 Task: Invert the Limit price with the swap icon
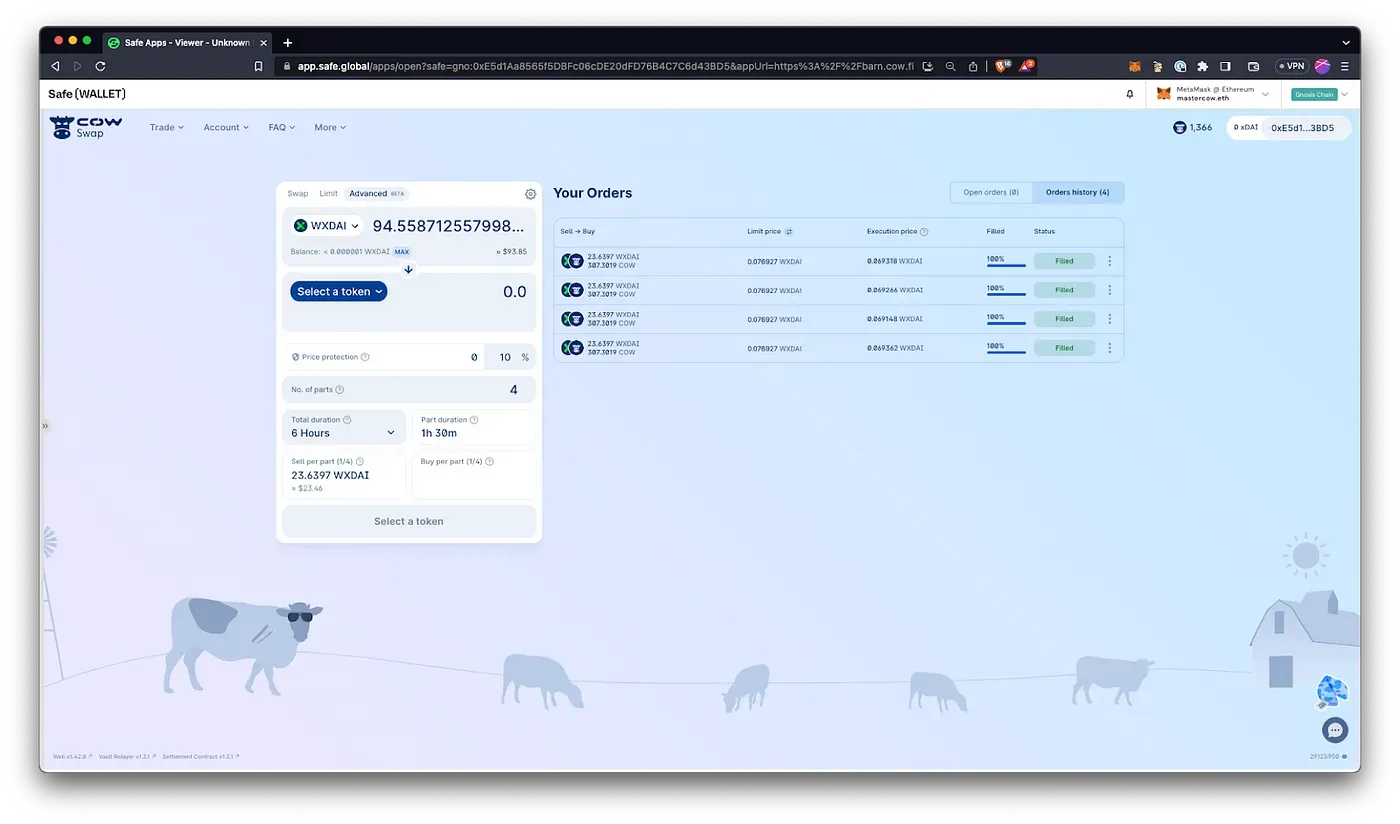pyautogui.click(x=788, y=231)
